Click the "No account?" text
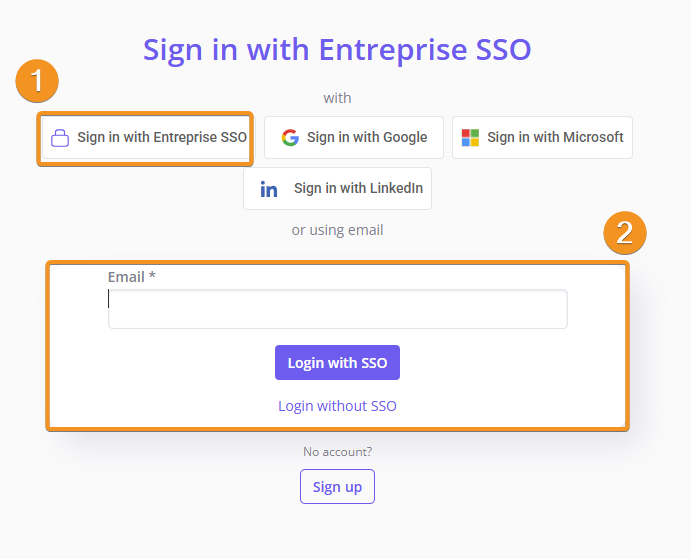Image resolution: width=691 pixels, height=559 pixels. [337, 452]
